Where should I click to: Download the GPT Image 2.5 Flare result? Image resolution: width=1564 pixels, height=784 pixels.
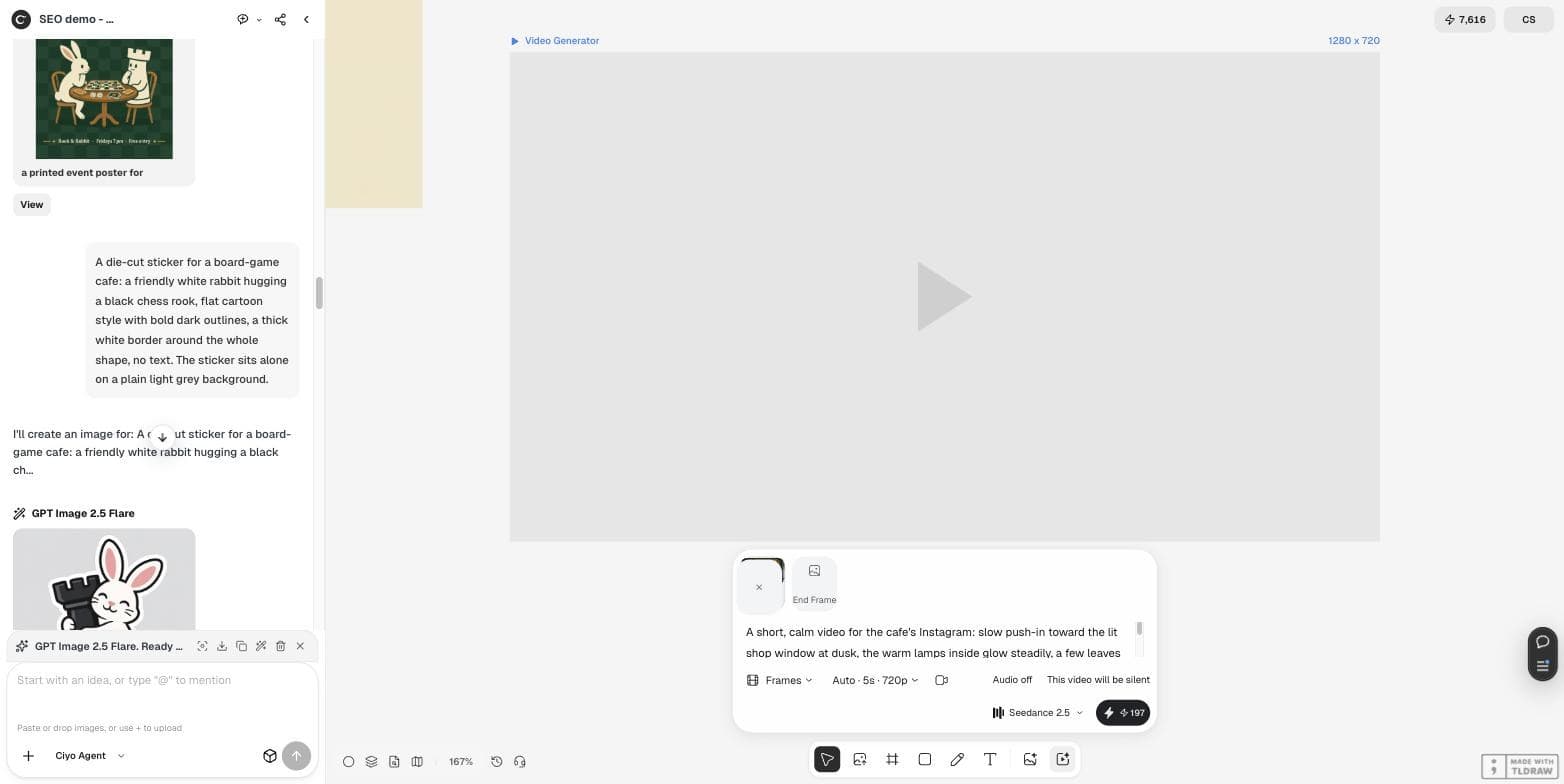coord(222,646)
